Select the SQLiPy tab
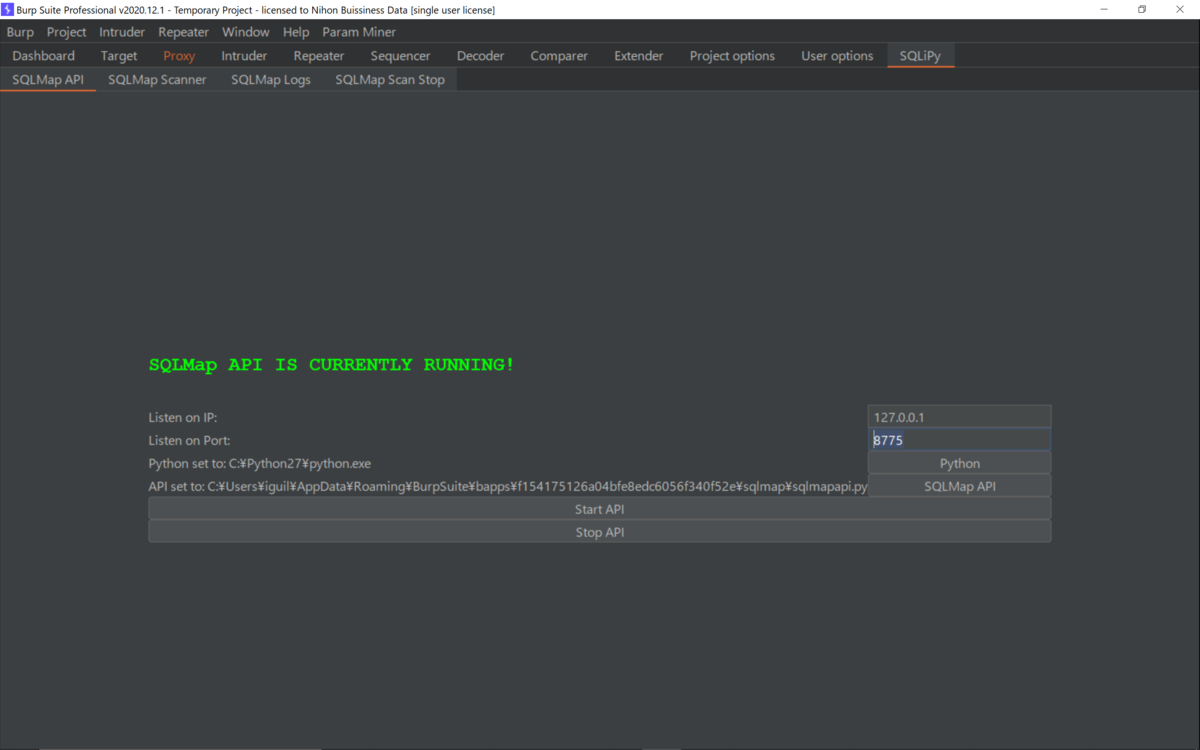The image size is (1200, 750). tap(920, 56)
